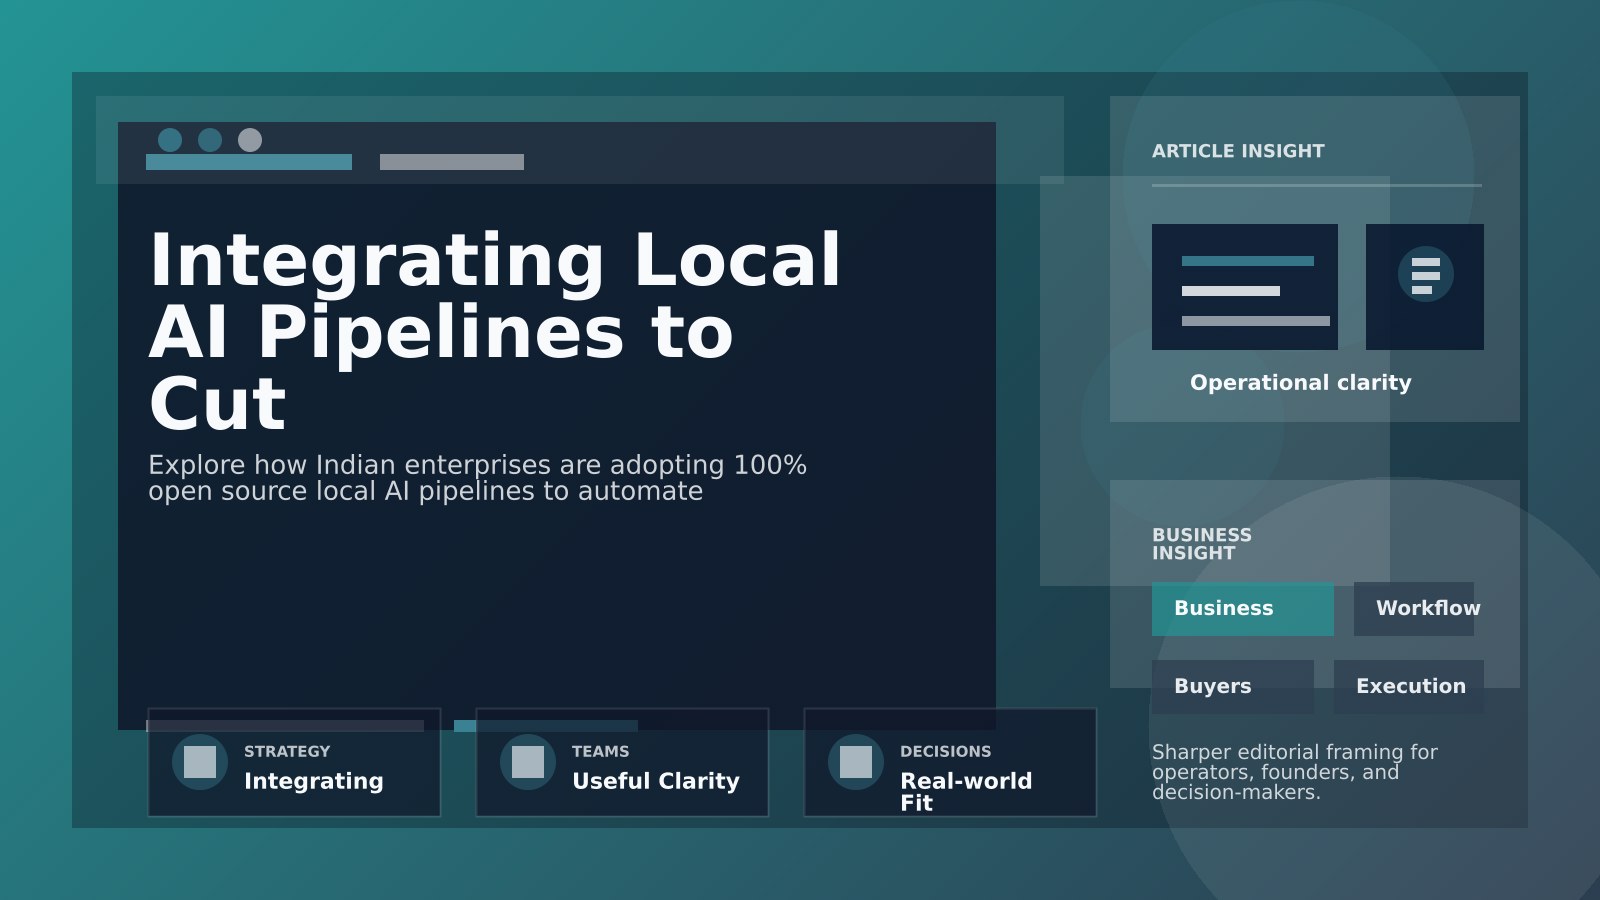Click the headline Integrating Local AI Pipelines
The width and height of the screenshot is (1600, 900).
[x=495, y=331]
